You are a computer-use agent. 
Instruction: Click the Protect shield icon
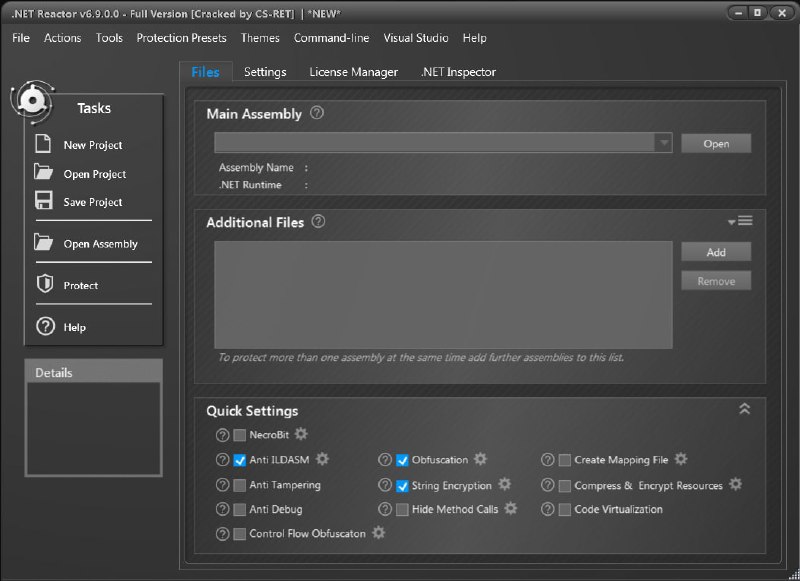click(x=45, y=284)
